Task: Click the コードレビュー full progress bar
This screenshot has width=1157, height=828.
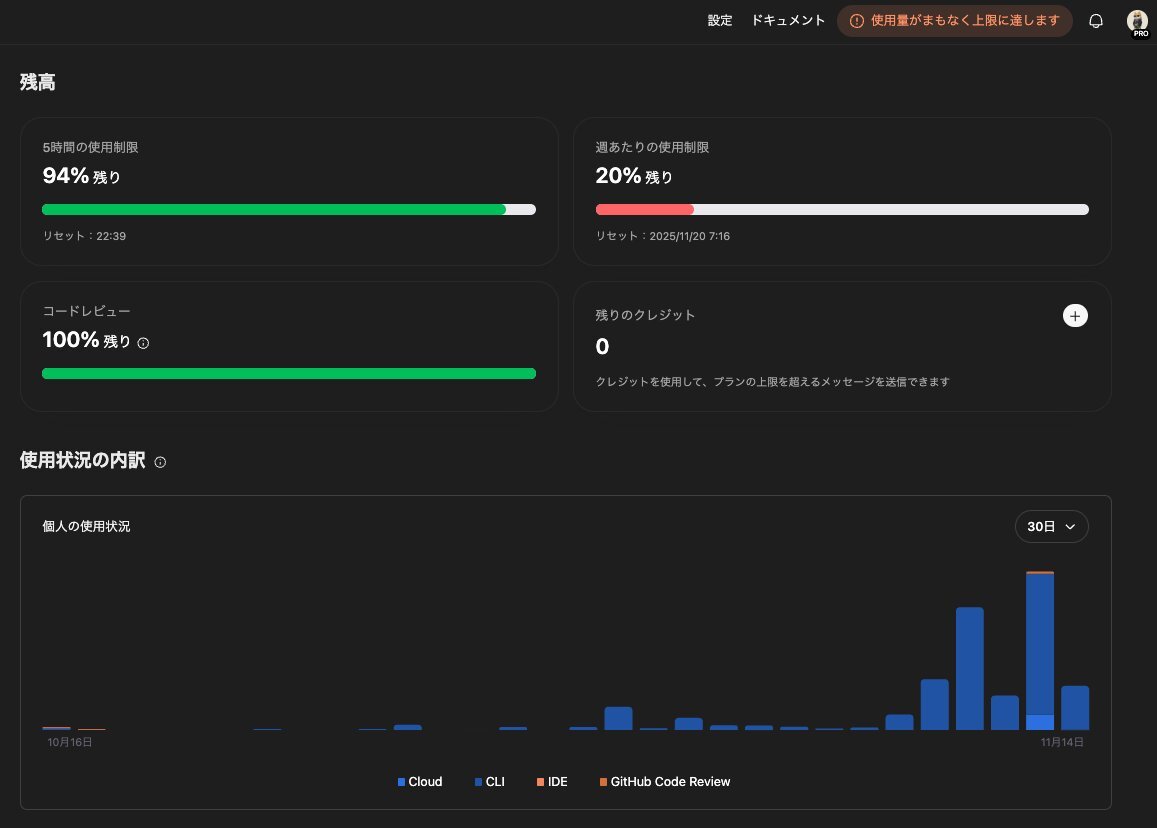Action: tap(288, 374)
